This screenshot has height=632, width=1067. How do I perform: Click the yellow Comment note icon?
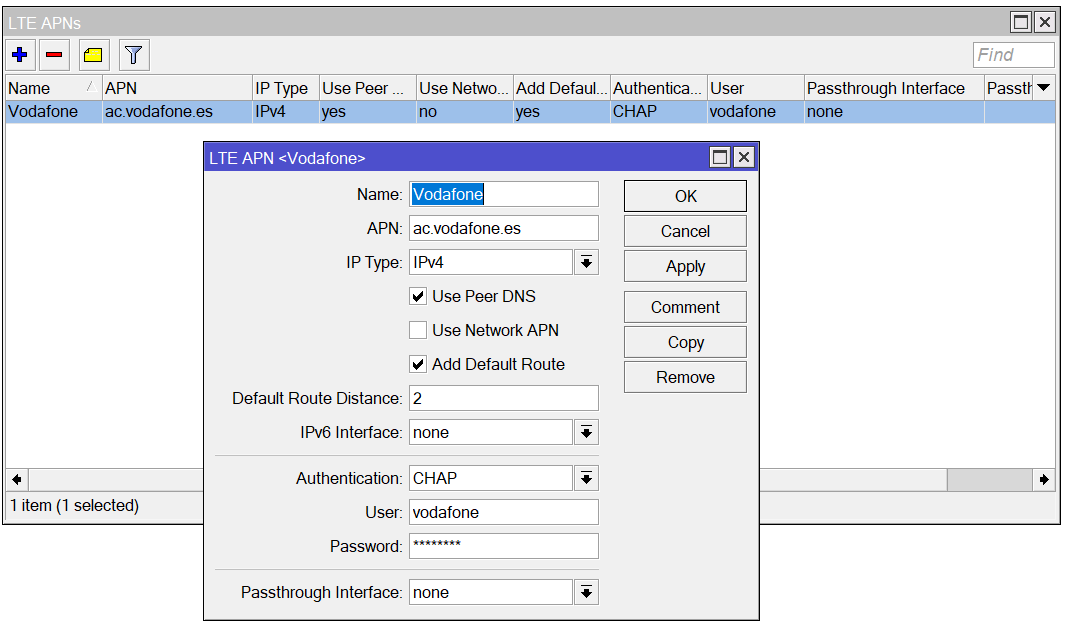point(93,55)
